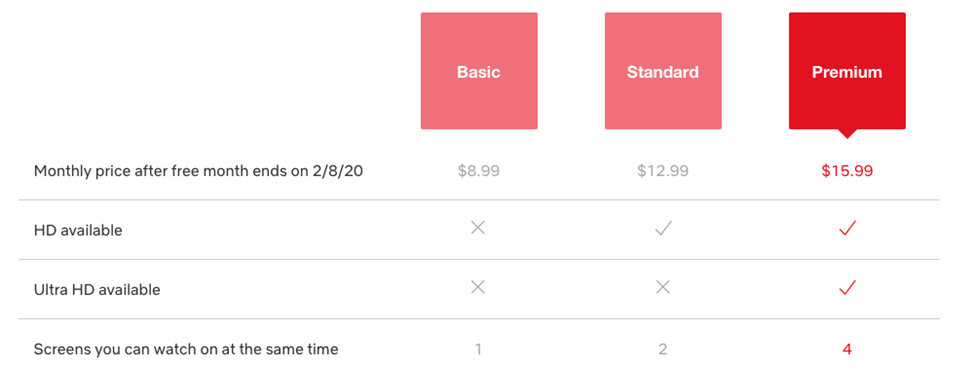Select the Basic plan tile
The width and height of the screenshot is (975, 375).
point(479,71)
